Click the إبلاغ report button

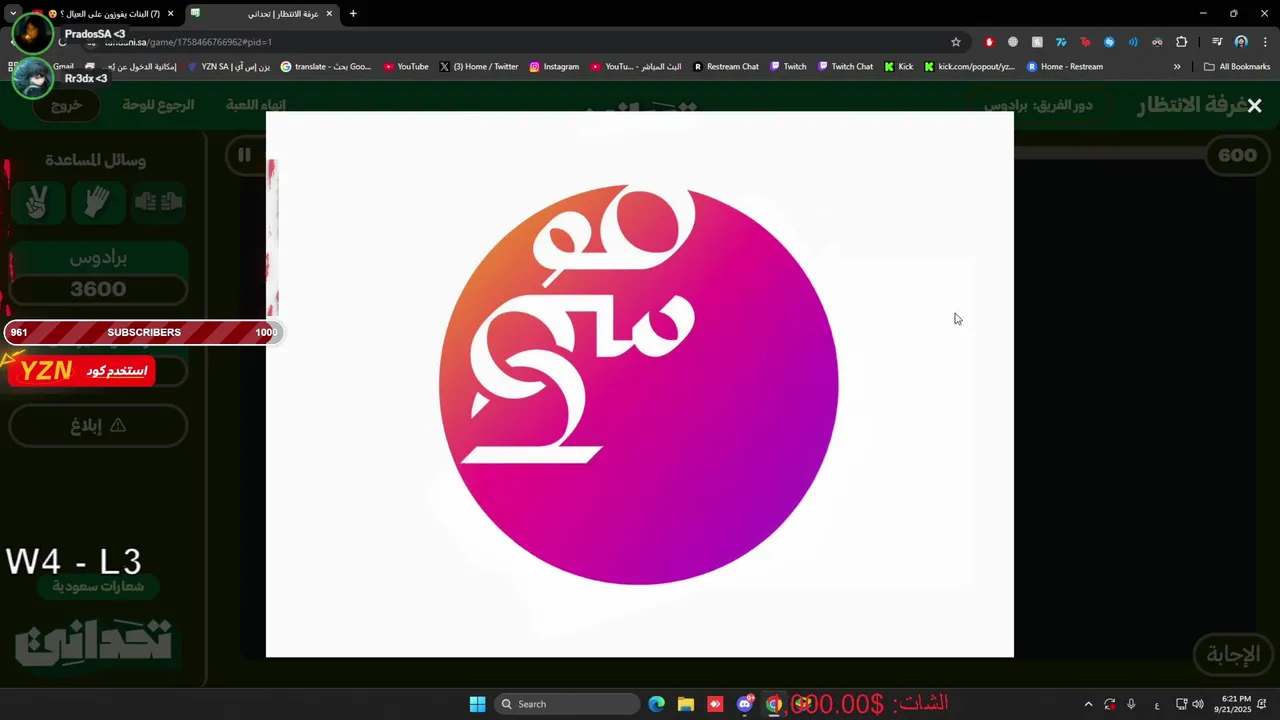point(98,425)
